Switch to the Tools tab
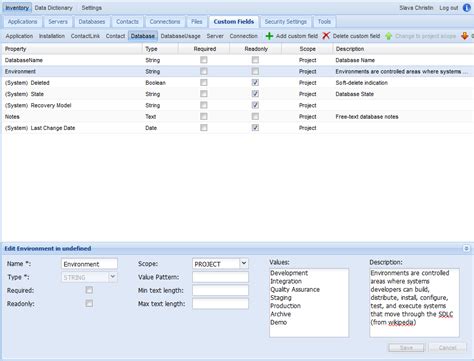474x361 pixels. coord(324,22)
